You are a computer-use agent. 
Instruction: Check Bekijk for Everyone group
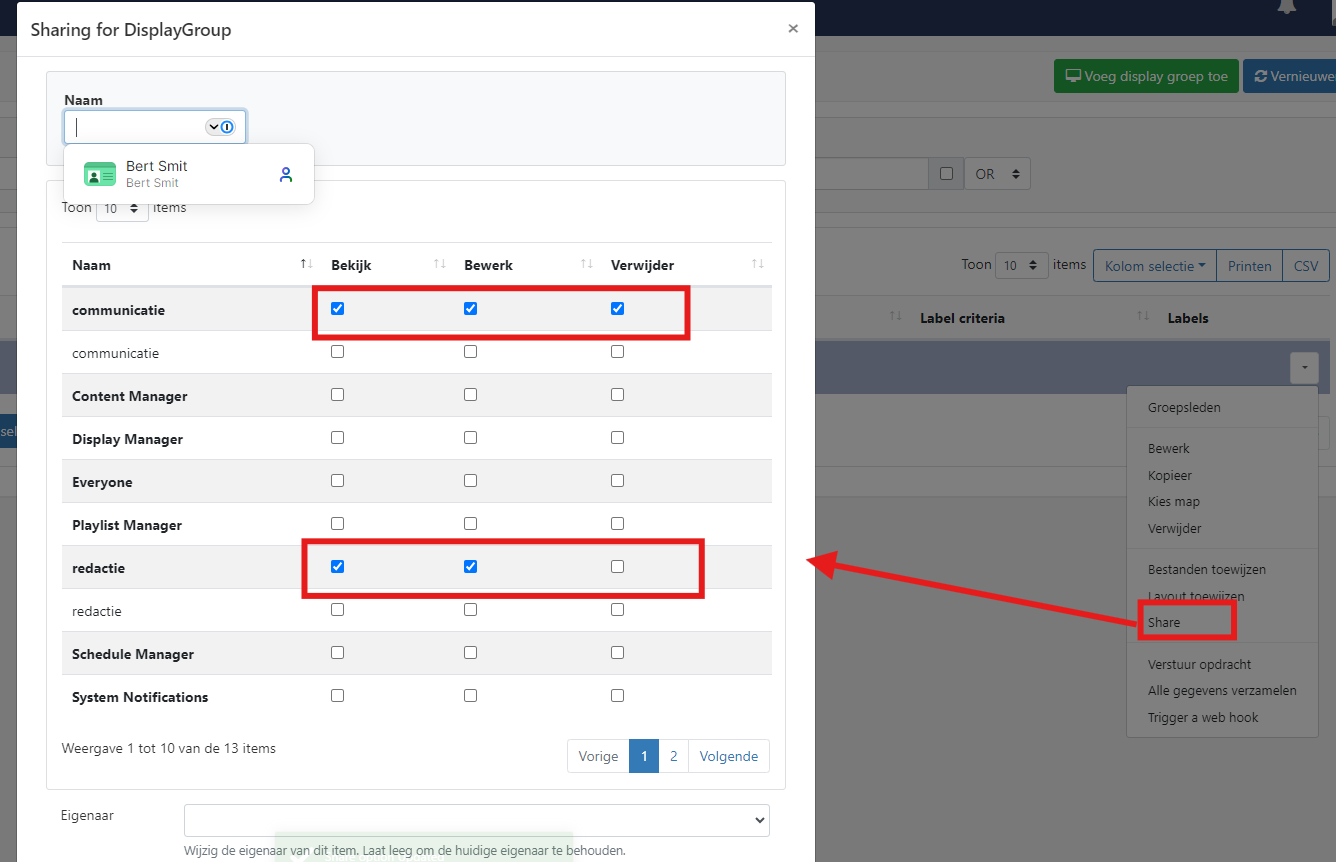click(337, 481)
